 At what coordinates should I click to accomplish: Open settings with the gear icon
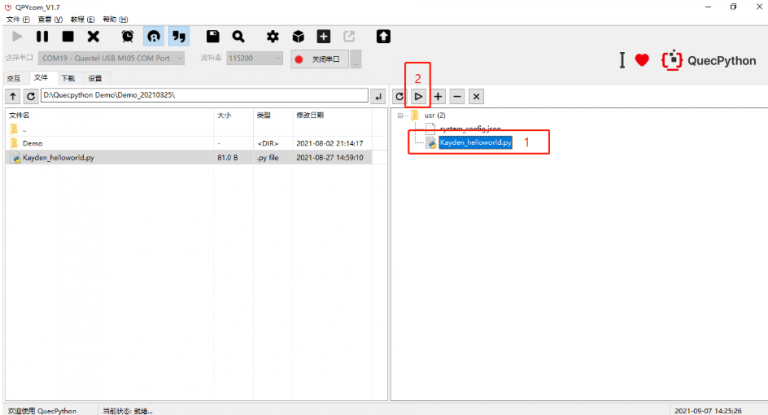273,37
